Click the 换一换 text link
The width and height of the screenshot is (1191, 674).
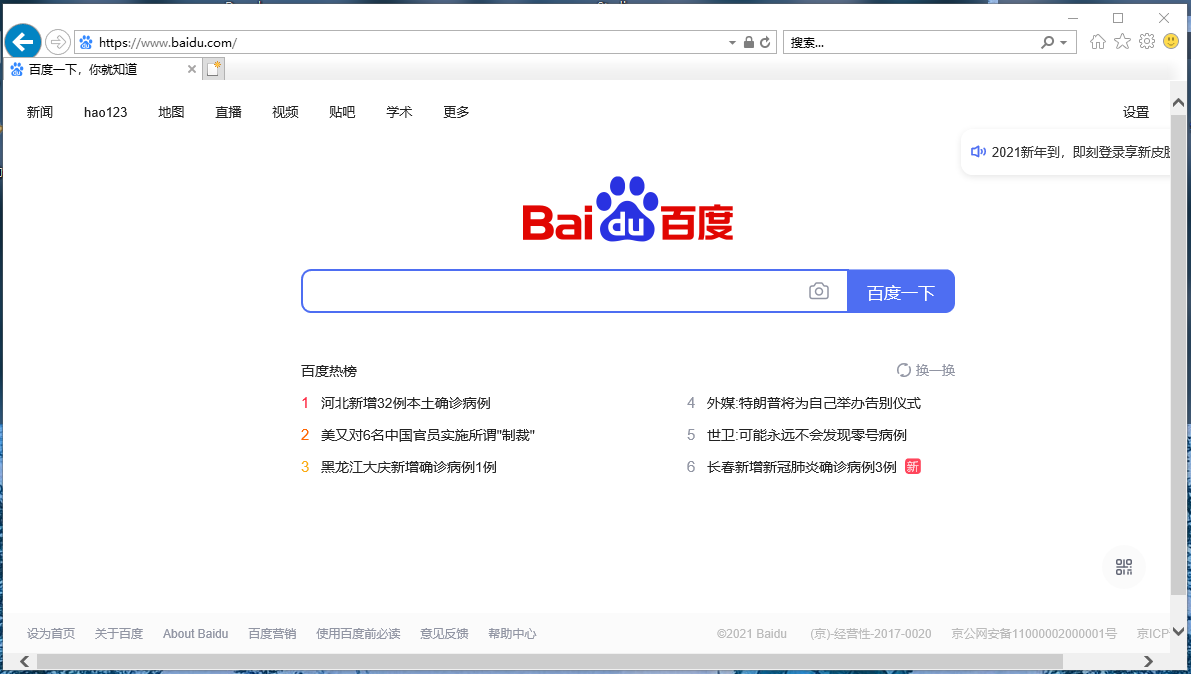tap(935, 370)
